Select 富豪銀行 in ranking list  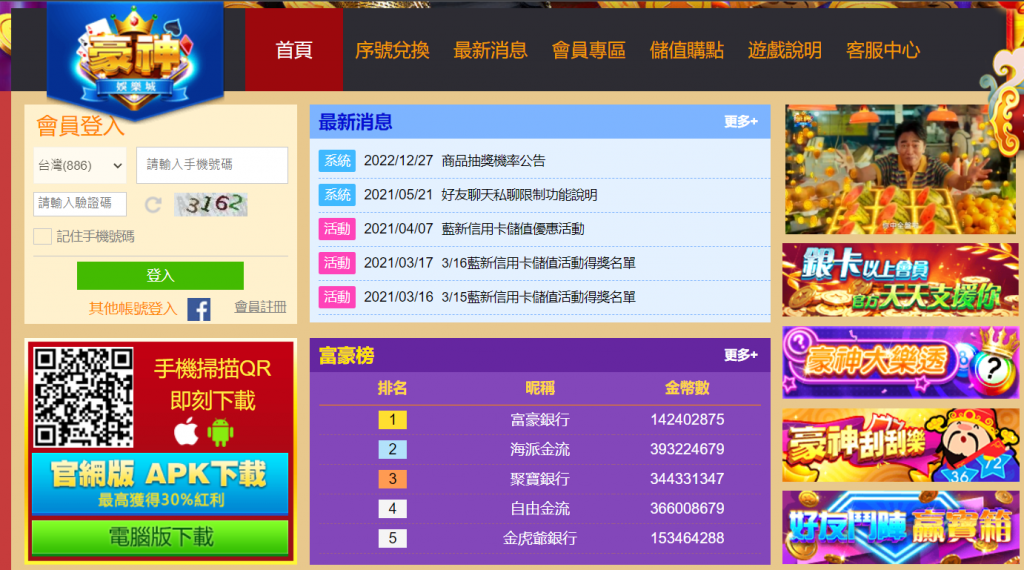tap(539, 419)
